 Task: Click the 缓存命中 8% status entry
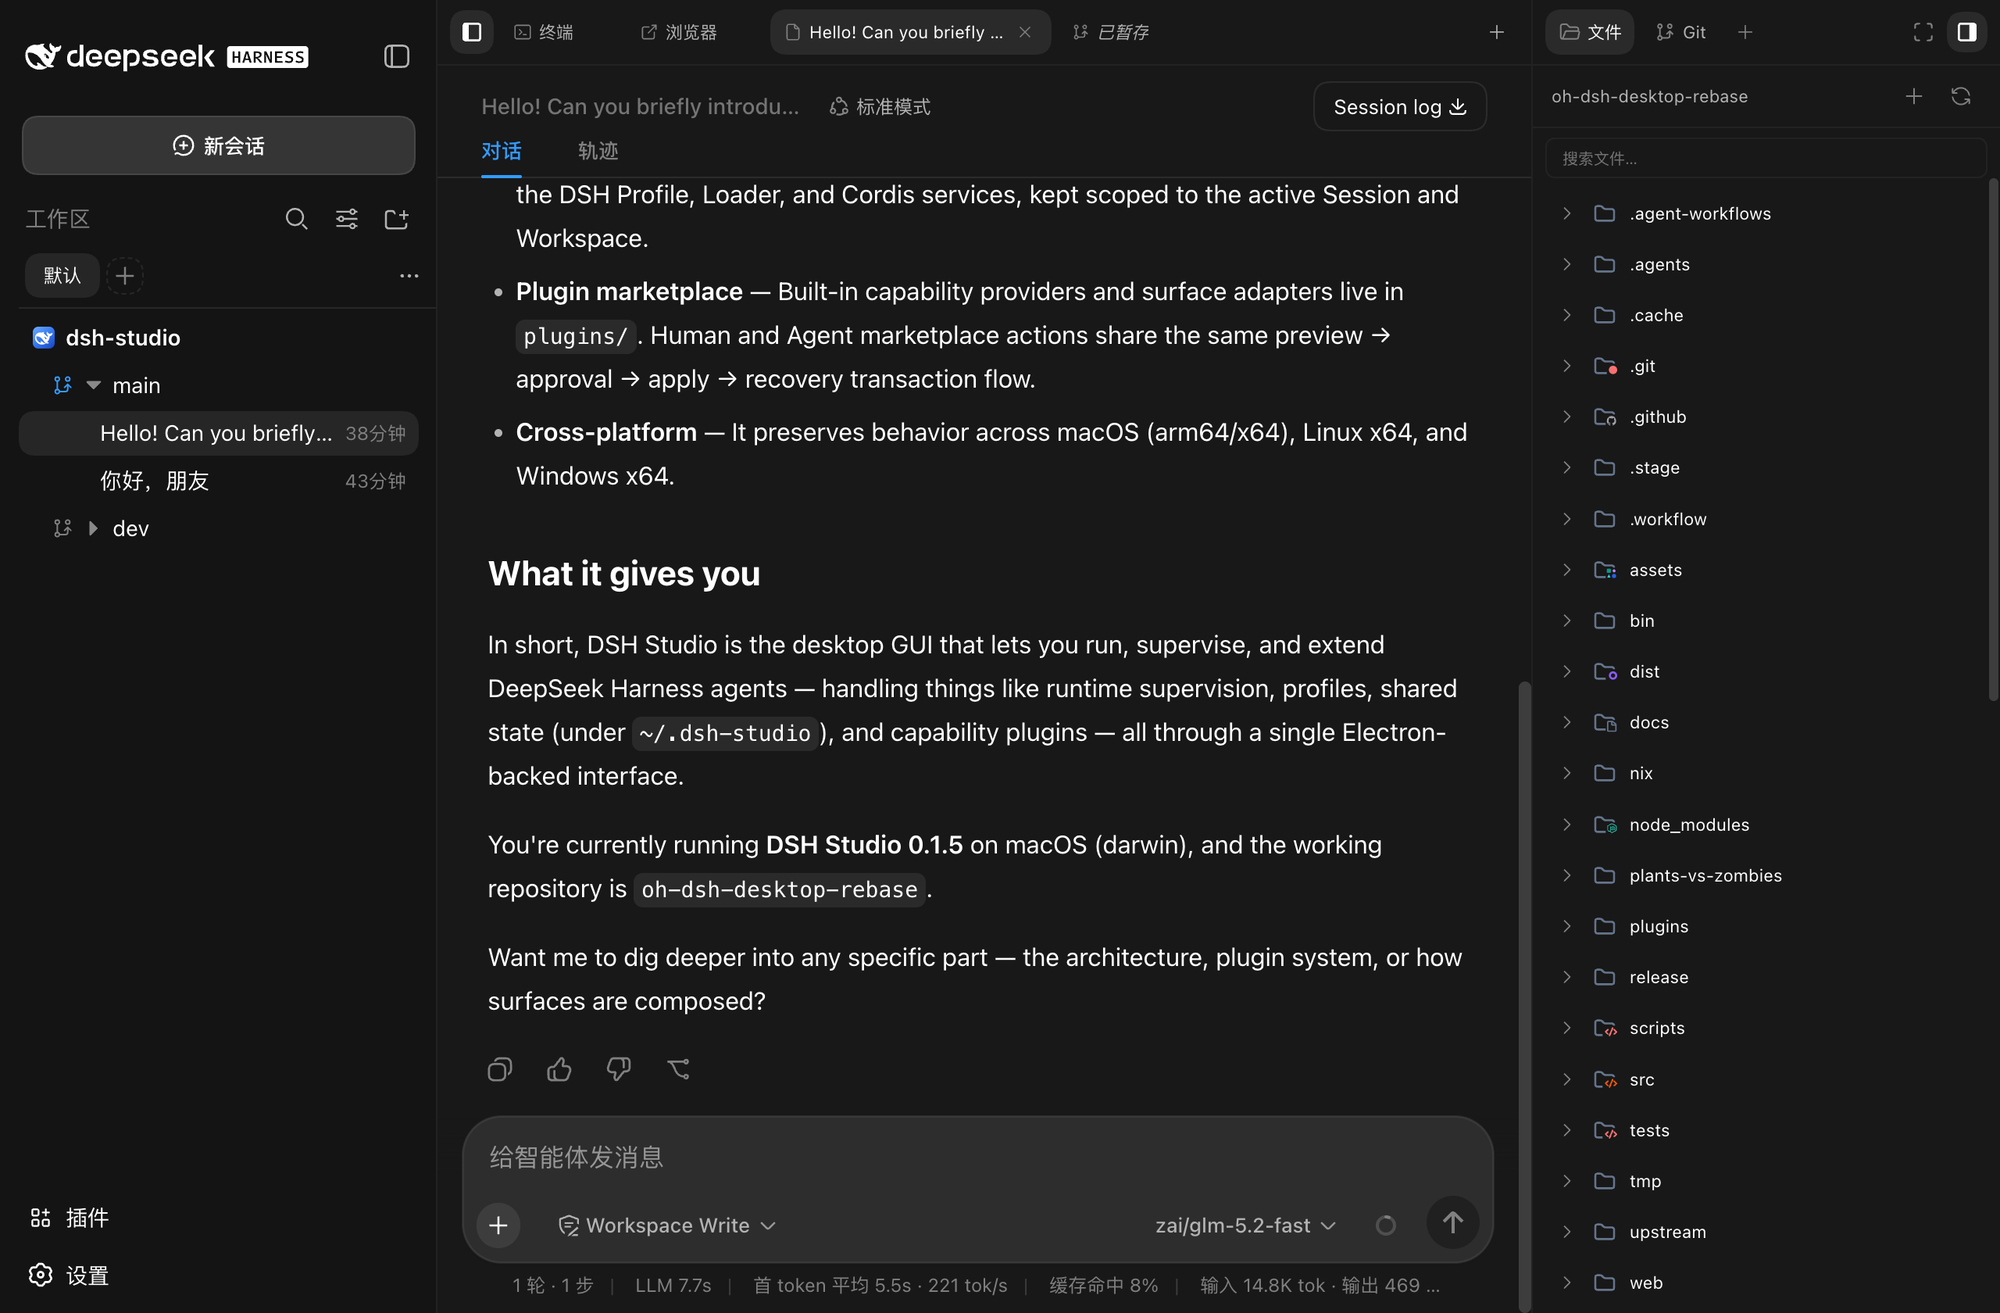1103,1286
